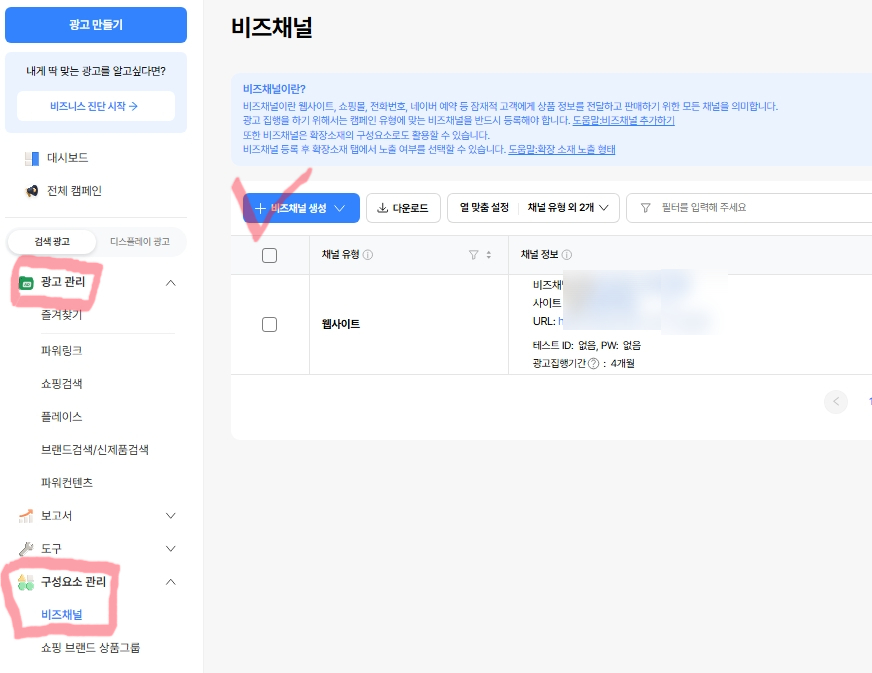Click the 구성요소 관리 icon
The image size is (872, 673).
click(x=26, y=582)
